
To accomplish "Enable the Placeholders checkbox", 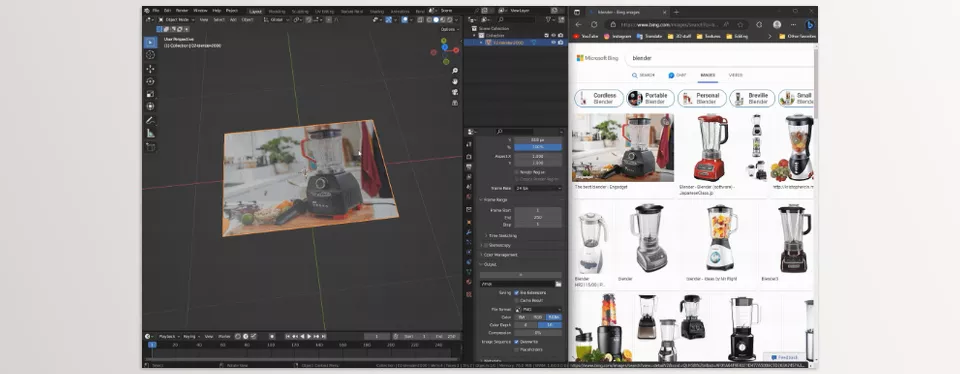I will click(517, 350).
